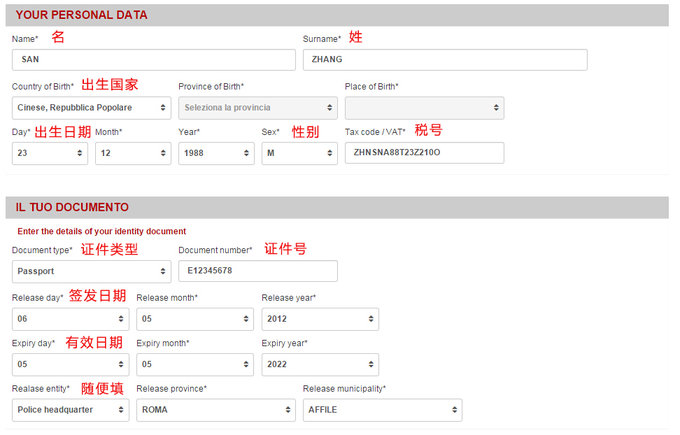Image resolution: width=680 pixels, height=435 pixels.
Task: Open the Release year dropdown showing 2012
Action: pyautogui.click(x=320, y=319)
